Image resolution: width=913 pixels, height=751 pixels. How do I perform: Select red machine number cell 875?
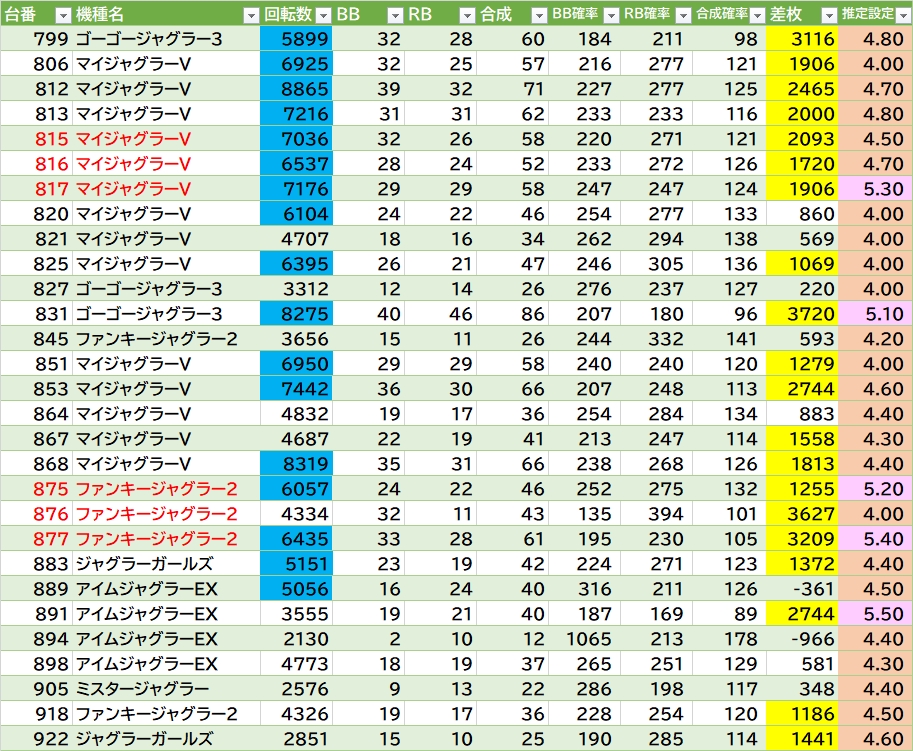point(36,490)
